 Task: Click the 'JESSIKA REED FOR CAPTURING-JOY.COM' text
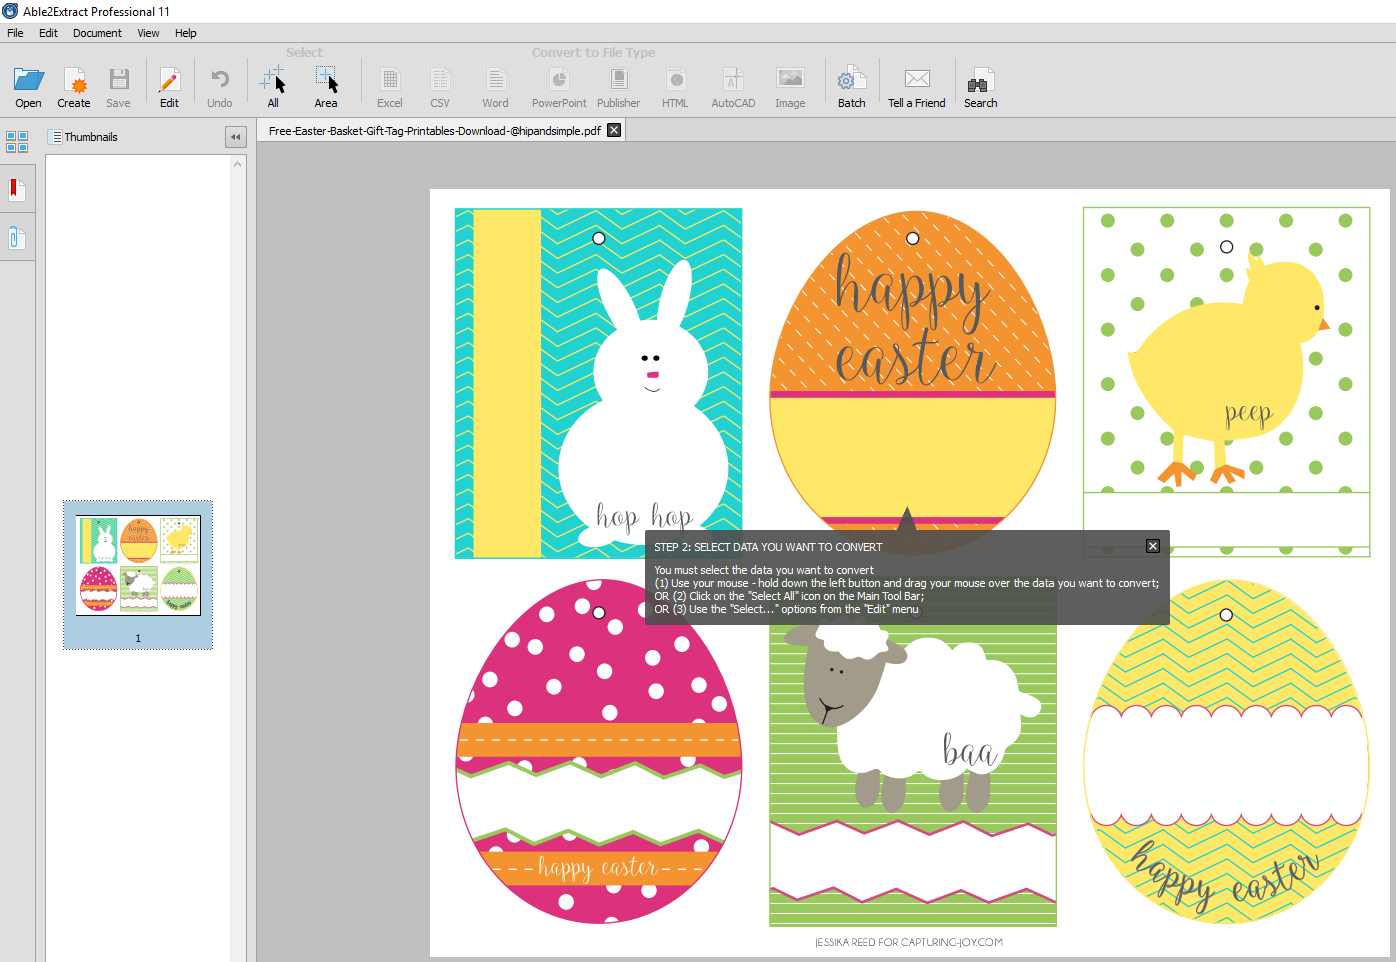tap(909, 942)
